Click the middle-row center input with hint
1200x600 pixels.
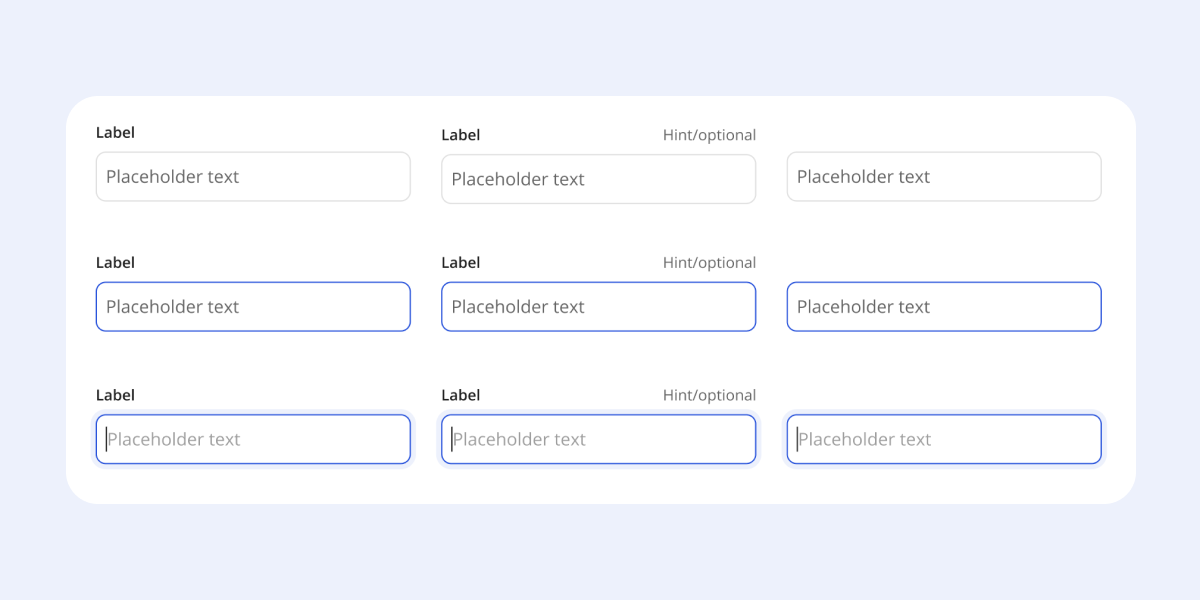(x=598, y=306)
